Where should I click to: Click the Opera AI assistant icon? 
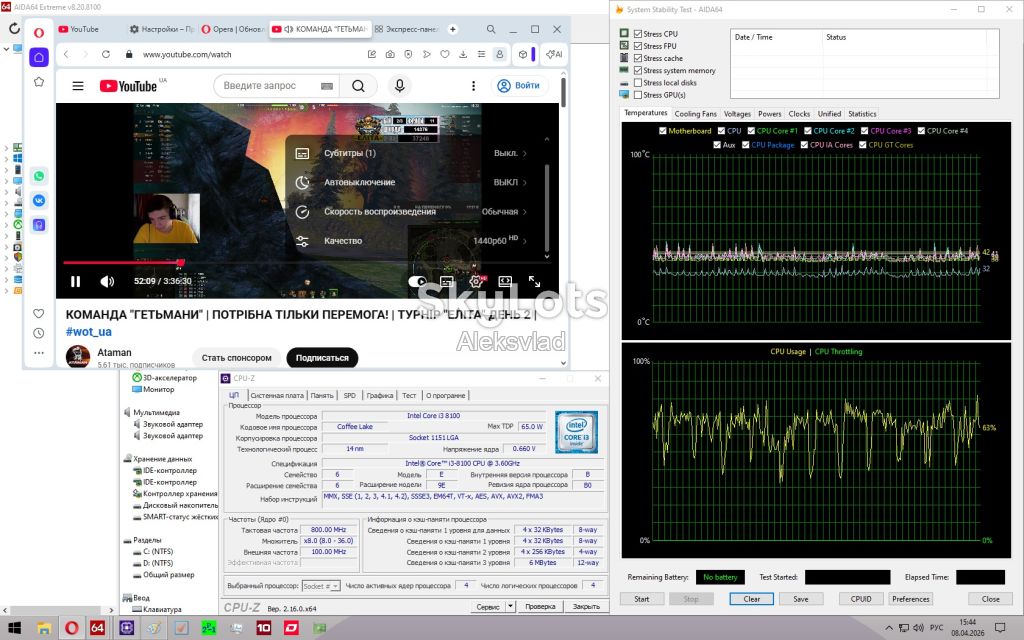coord(554,54)
